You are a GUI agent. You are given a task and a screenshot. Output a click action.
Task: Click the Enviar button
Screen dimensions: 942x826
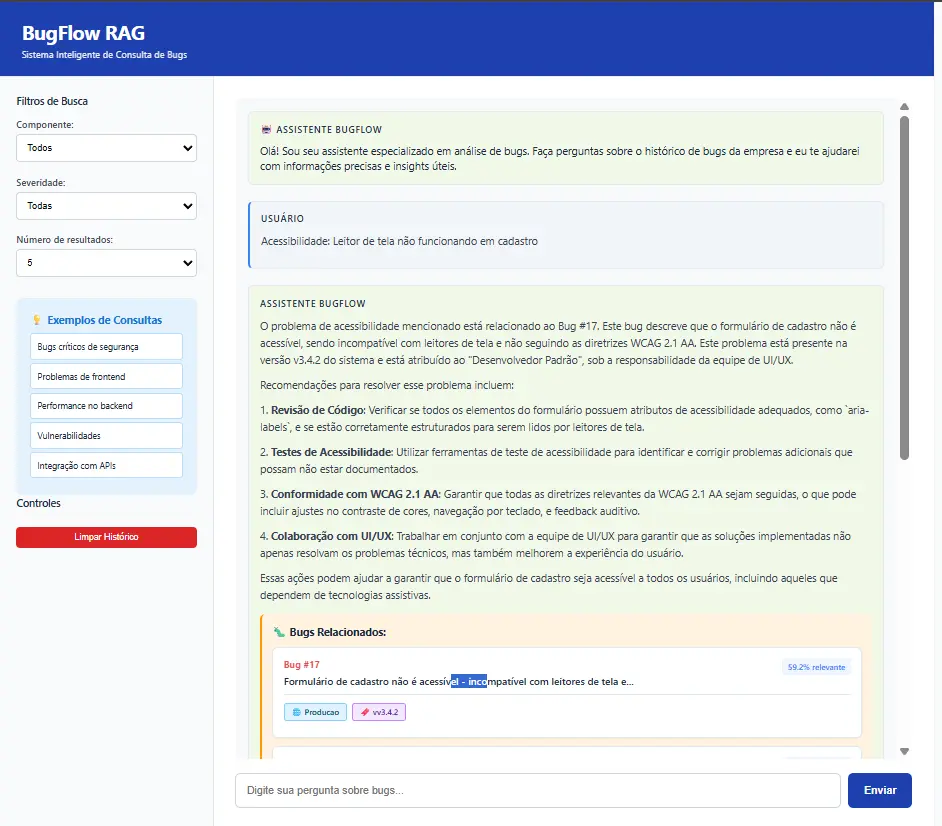pyautogui.click(x=879, y=790)
